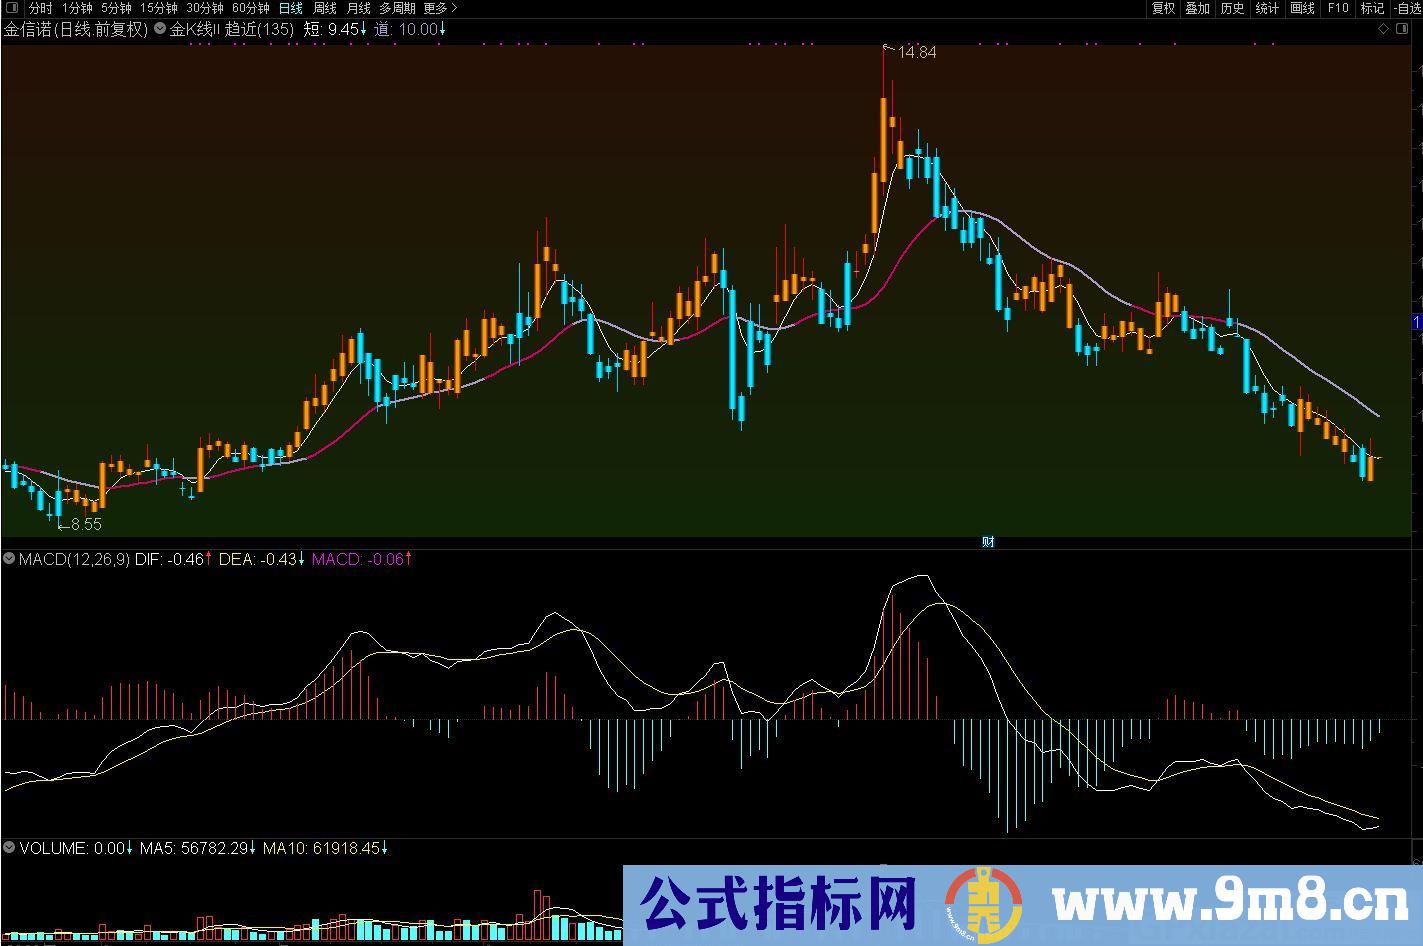Click the indicator name 金K线II 趋近(135)

click(x=232, y=29)
